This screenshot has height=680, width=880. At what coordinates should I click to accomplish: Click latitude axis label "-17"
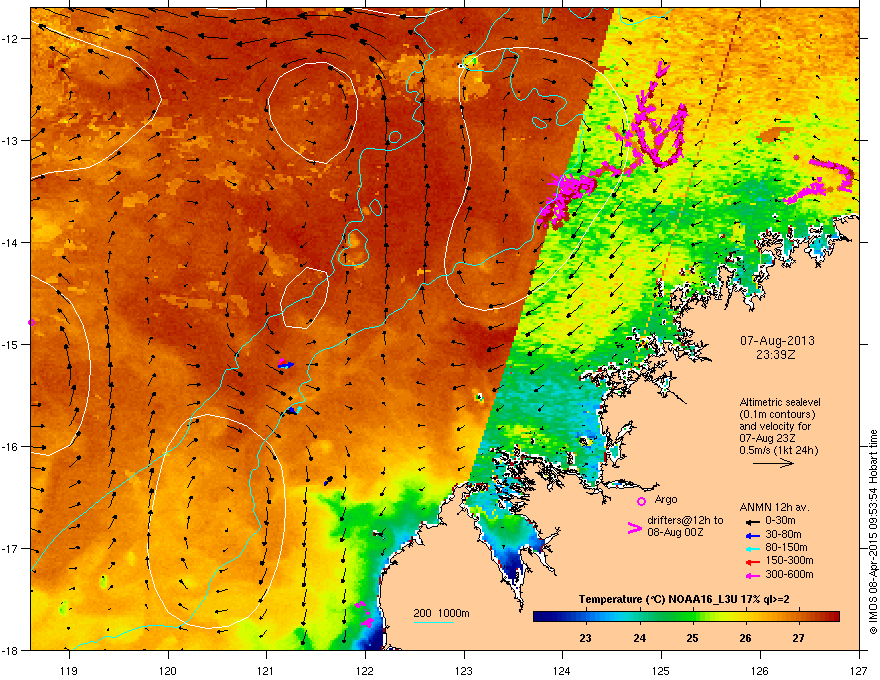coord(10,549)
